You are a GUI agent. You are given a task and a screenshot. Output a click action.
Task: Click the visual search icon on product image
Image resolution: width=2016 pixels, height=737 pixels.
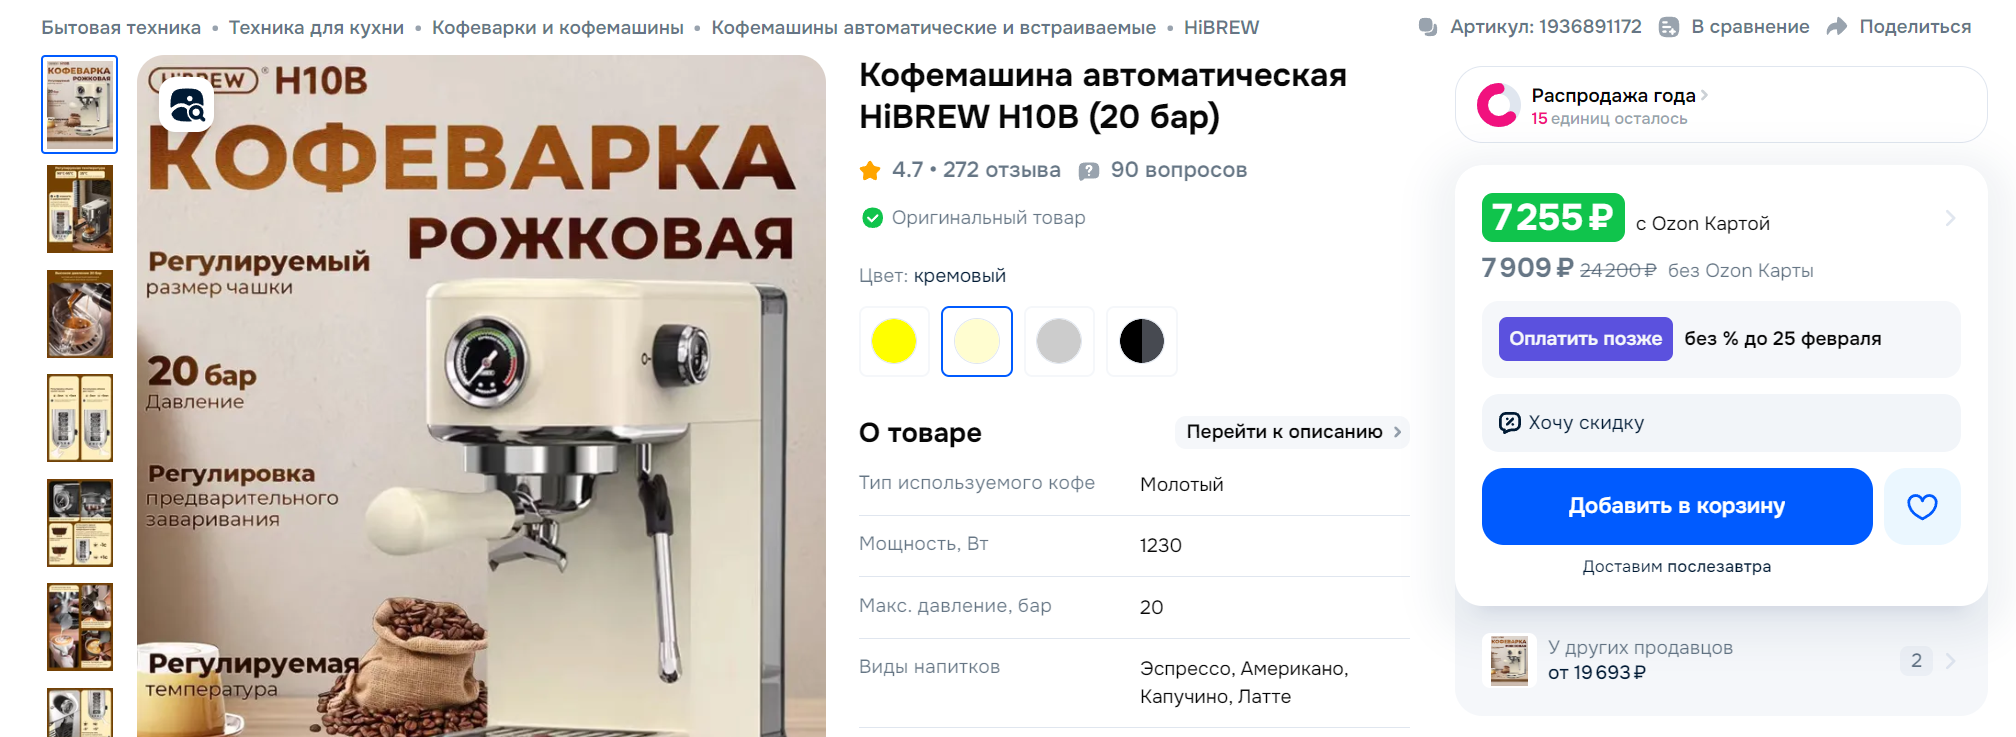coord(186,105)
